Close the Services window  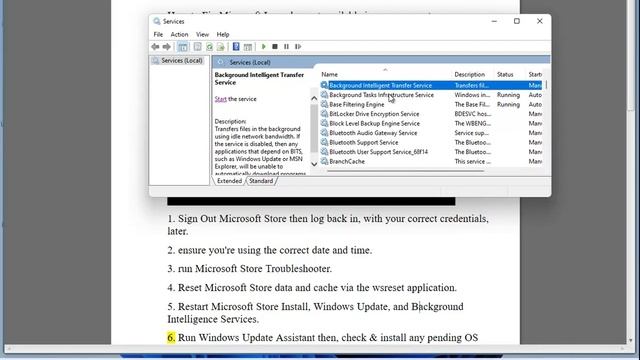pos(540,21)
